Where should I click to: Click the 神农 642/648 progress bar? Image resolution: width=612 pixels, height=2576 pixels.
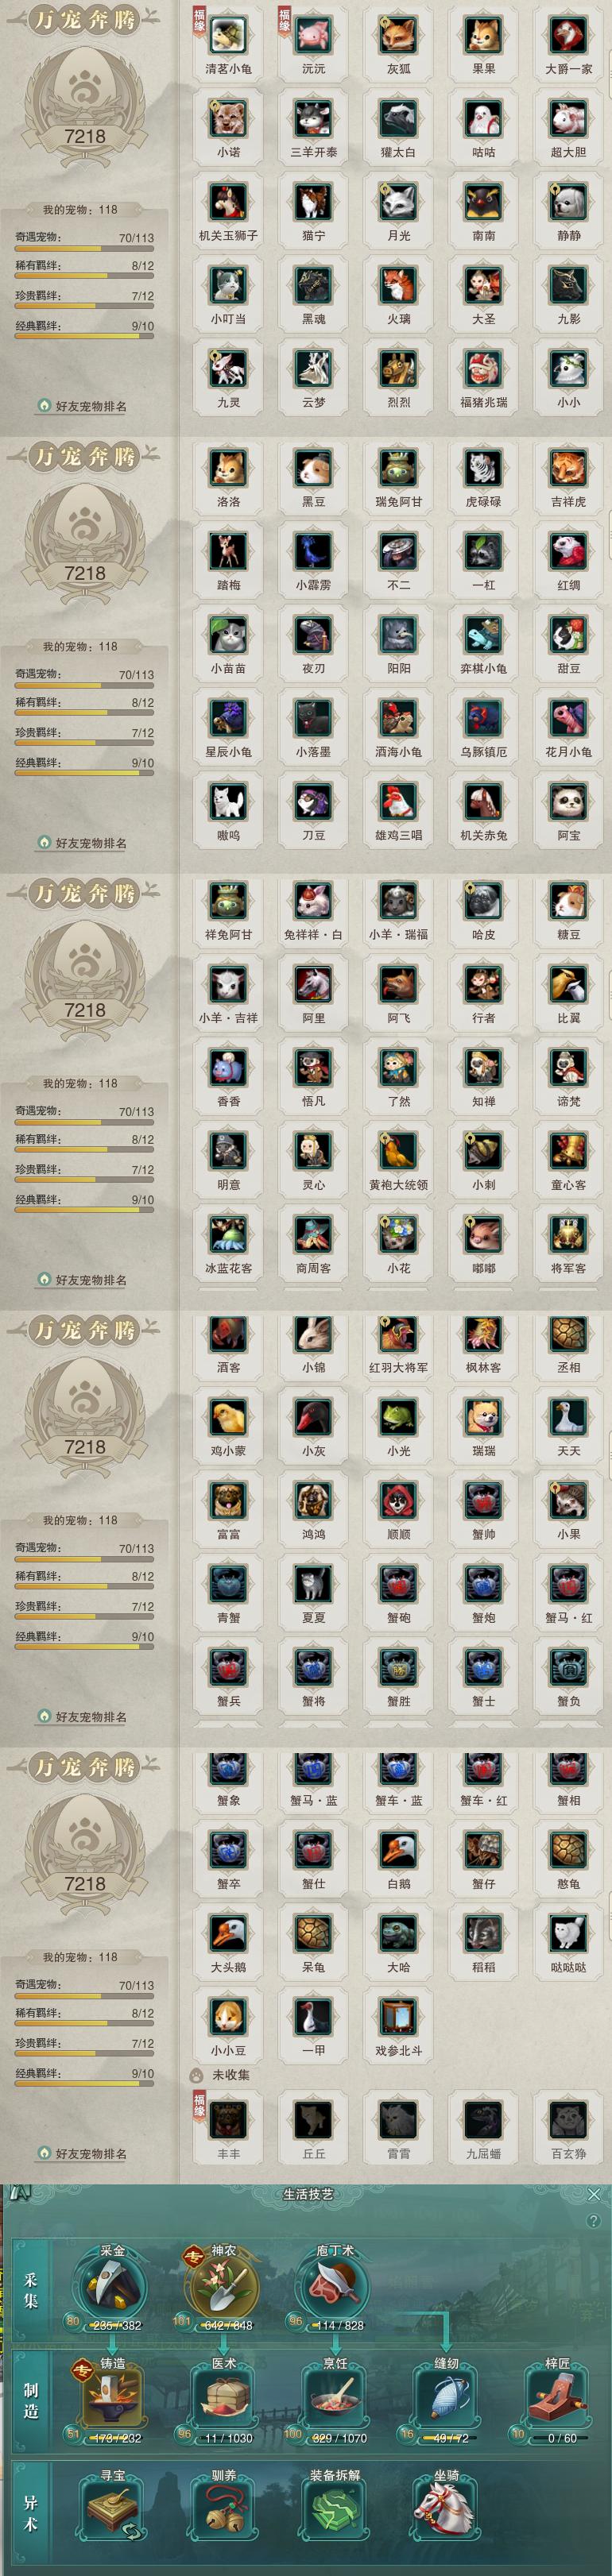(x=226, y=2325)
